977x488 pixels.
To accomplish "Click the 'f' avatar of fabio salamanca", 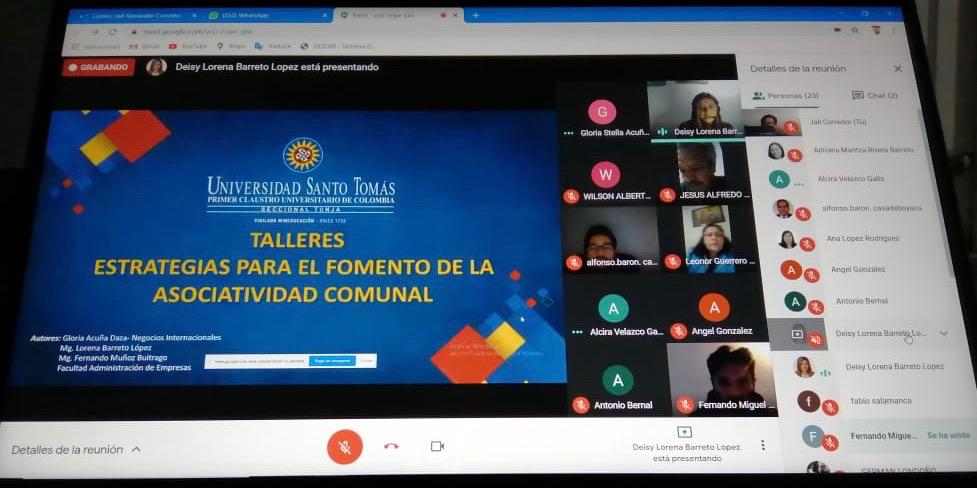I will pos(809,401).
